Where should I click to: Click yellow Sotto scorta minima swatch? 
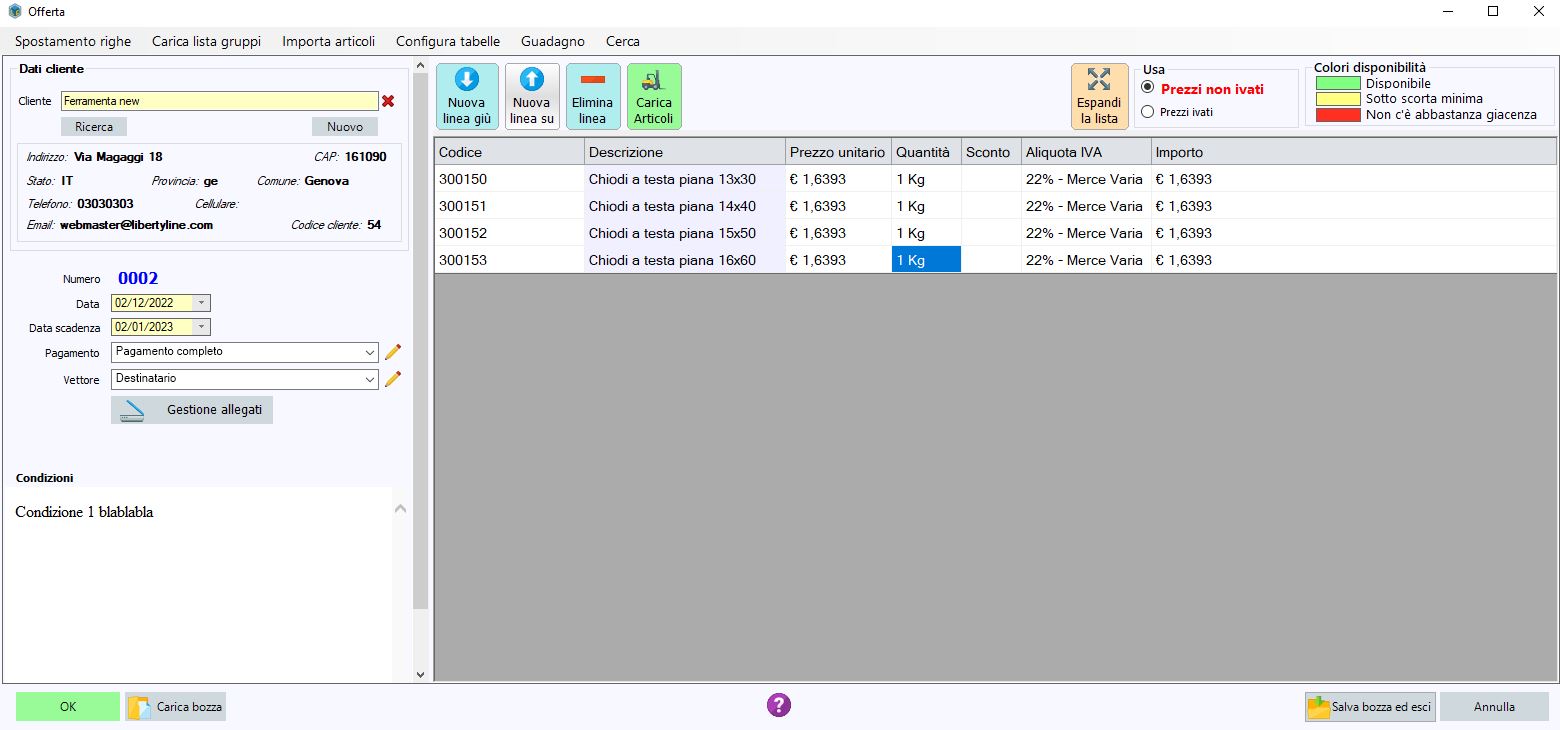(x=1338, y=99)
